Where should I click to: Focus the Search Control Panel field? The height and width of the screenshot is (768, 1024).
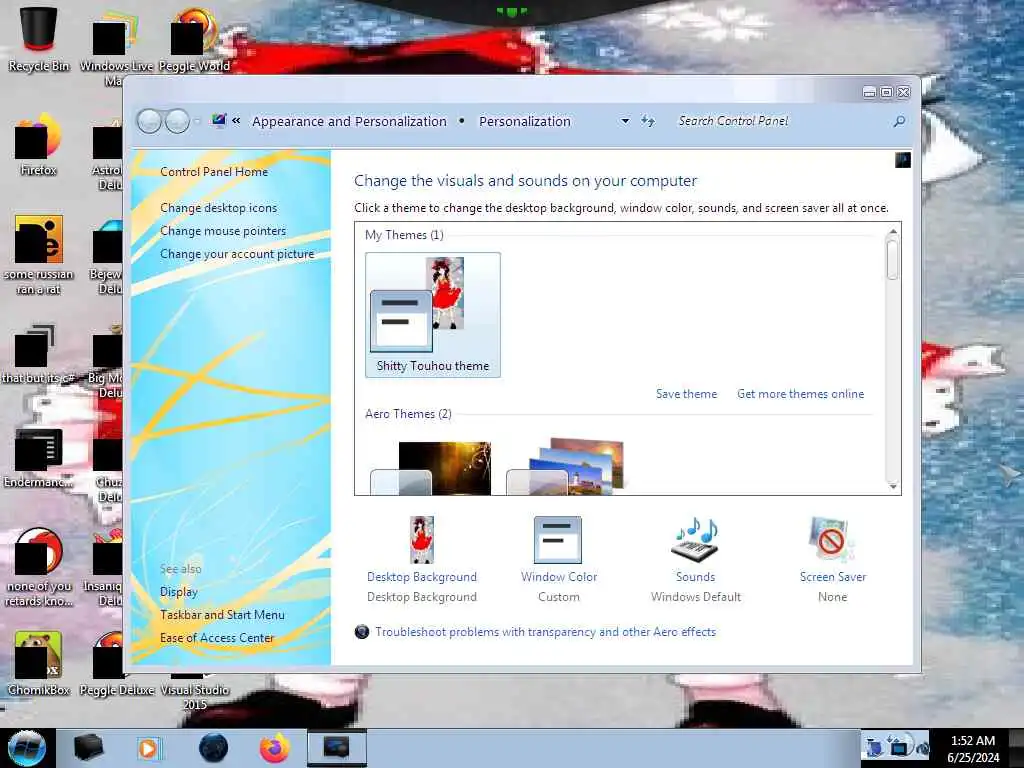(x=780, y=121)
